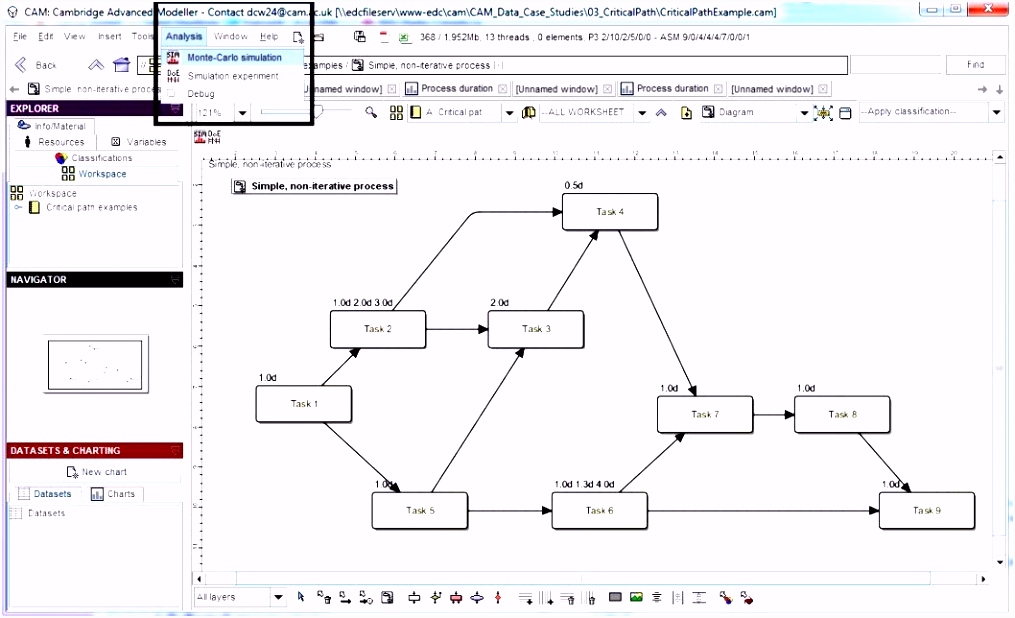Viewport: 1015px width, 618px height.
Task: Expand the Critical path examples tree node
Action: tap(18, 208)
